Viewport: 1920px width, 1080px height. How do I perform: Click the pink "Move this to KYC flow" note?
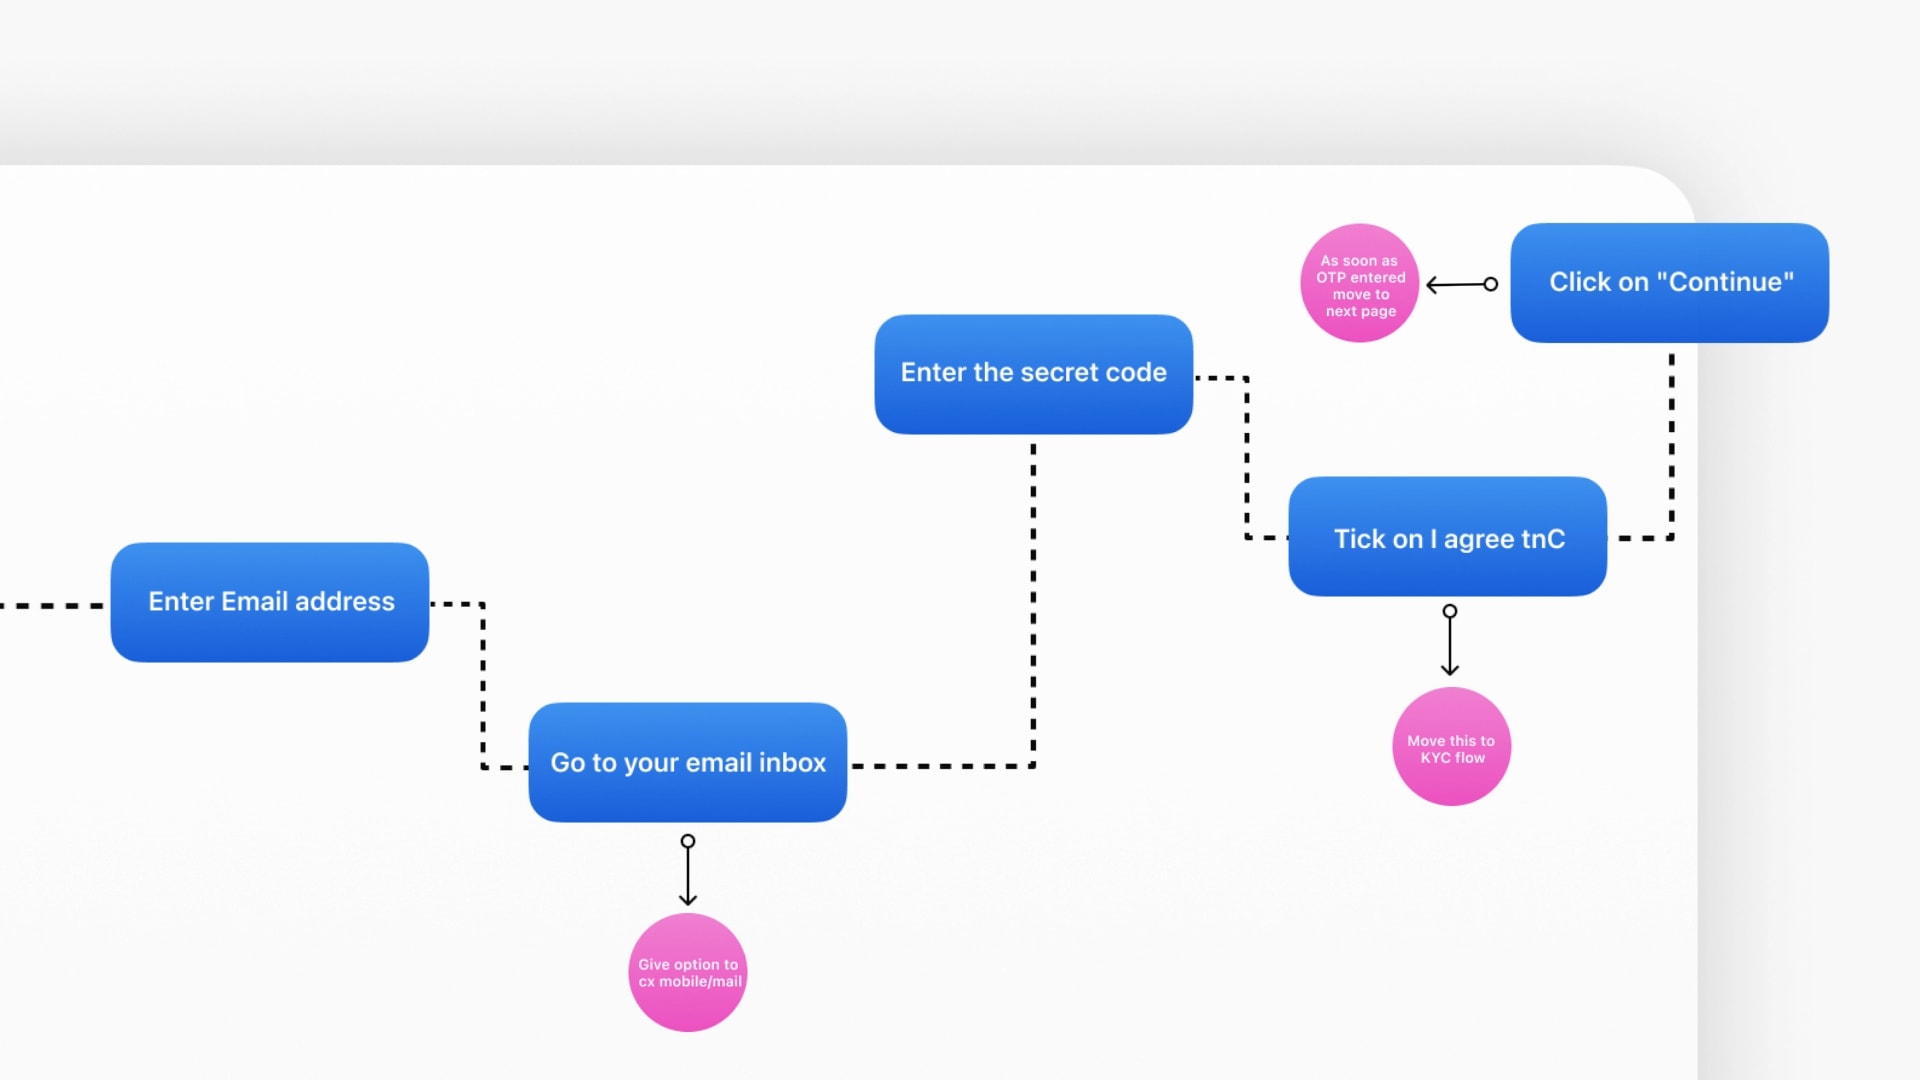1451,747
